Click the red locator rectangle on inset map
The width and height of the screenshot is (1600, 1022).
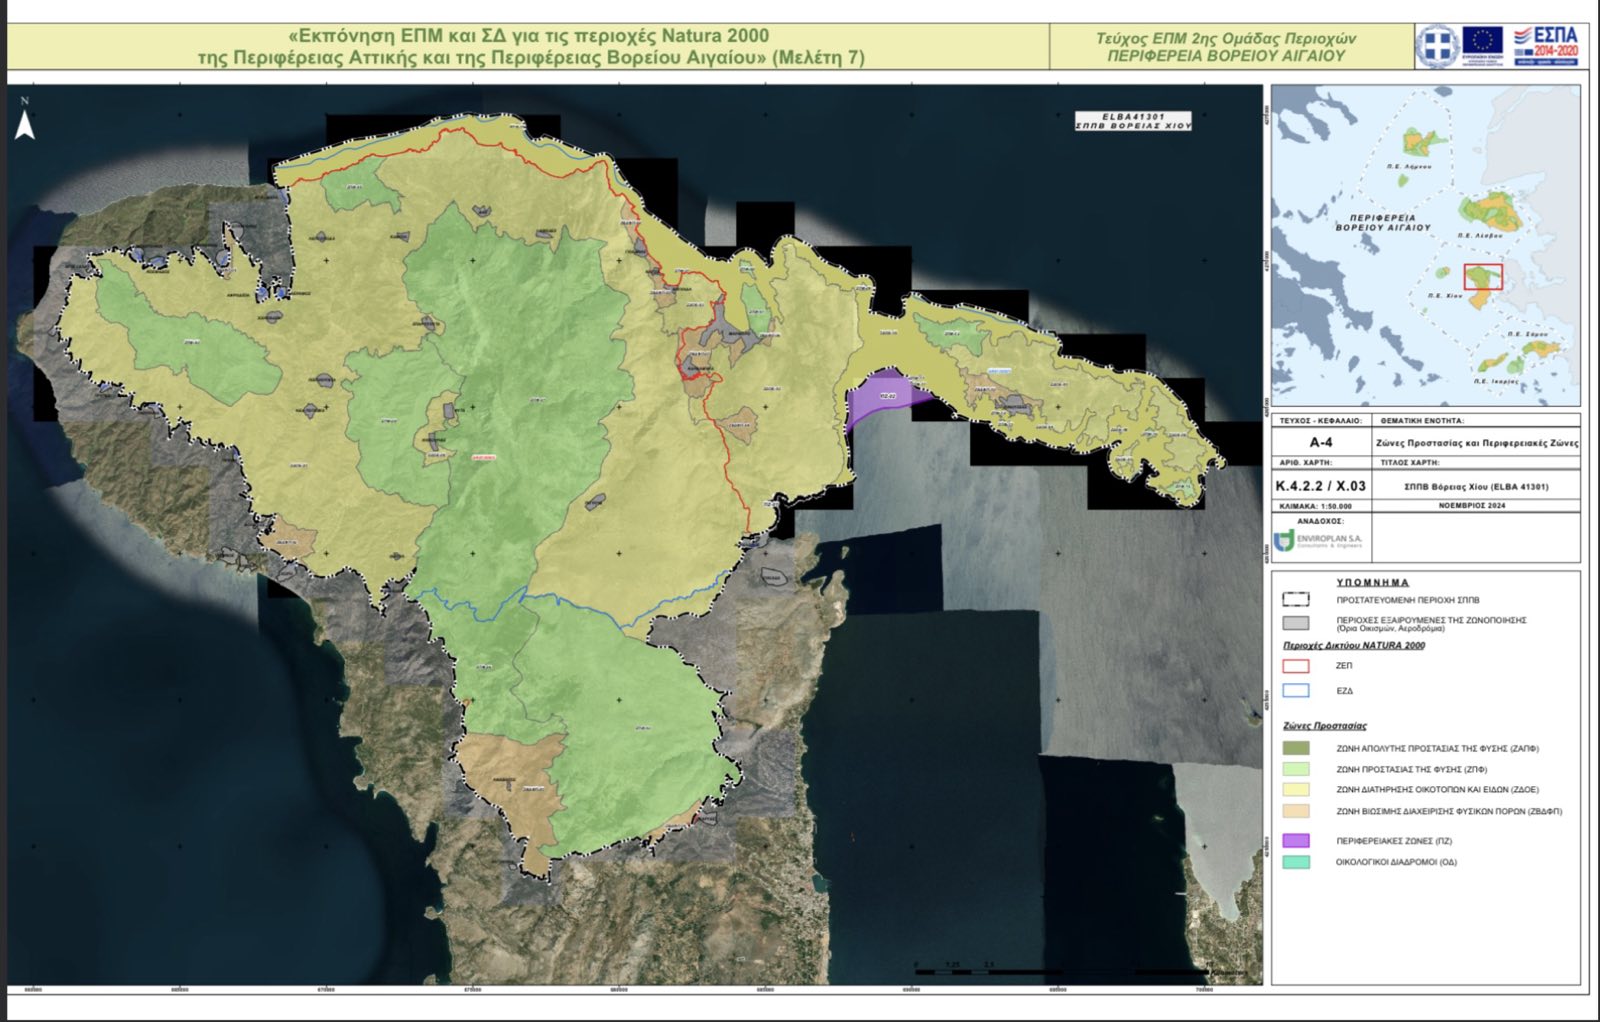point(1483,277)
